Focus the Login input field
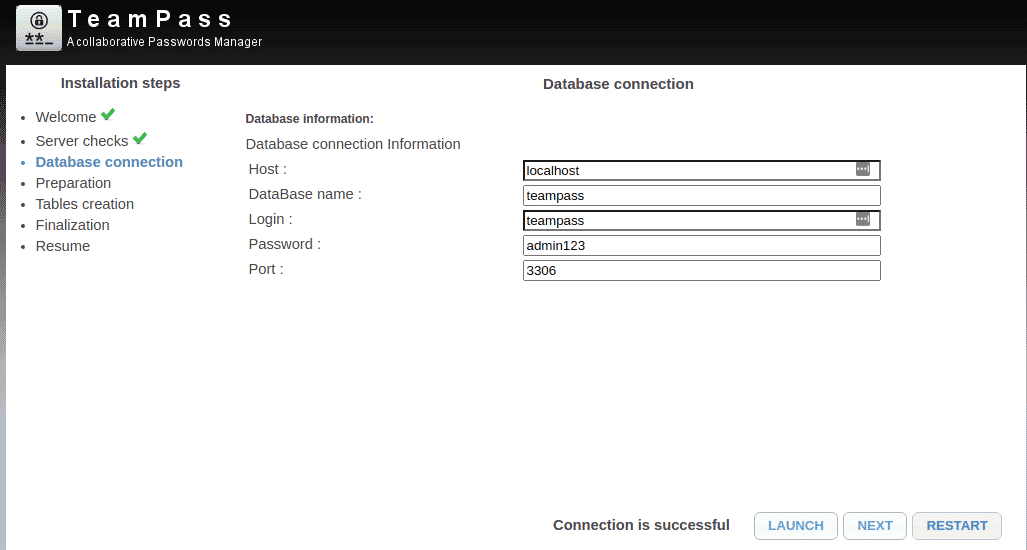Screen dimensions: 1027x550 point(701,220)
